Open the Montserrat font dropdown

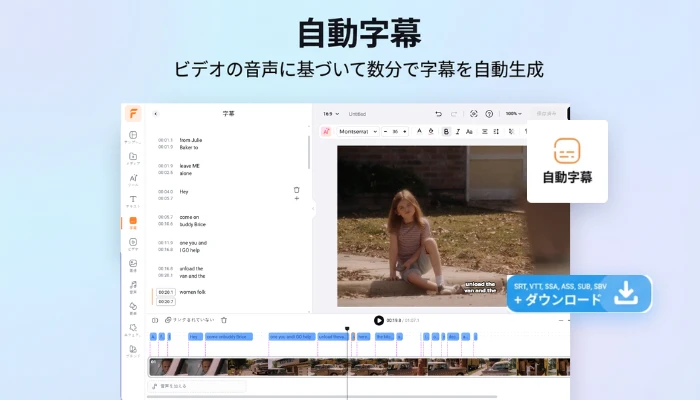click(x=358, y=132)
